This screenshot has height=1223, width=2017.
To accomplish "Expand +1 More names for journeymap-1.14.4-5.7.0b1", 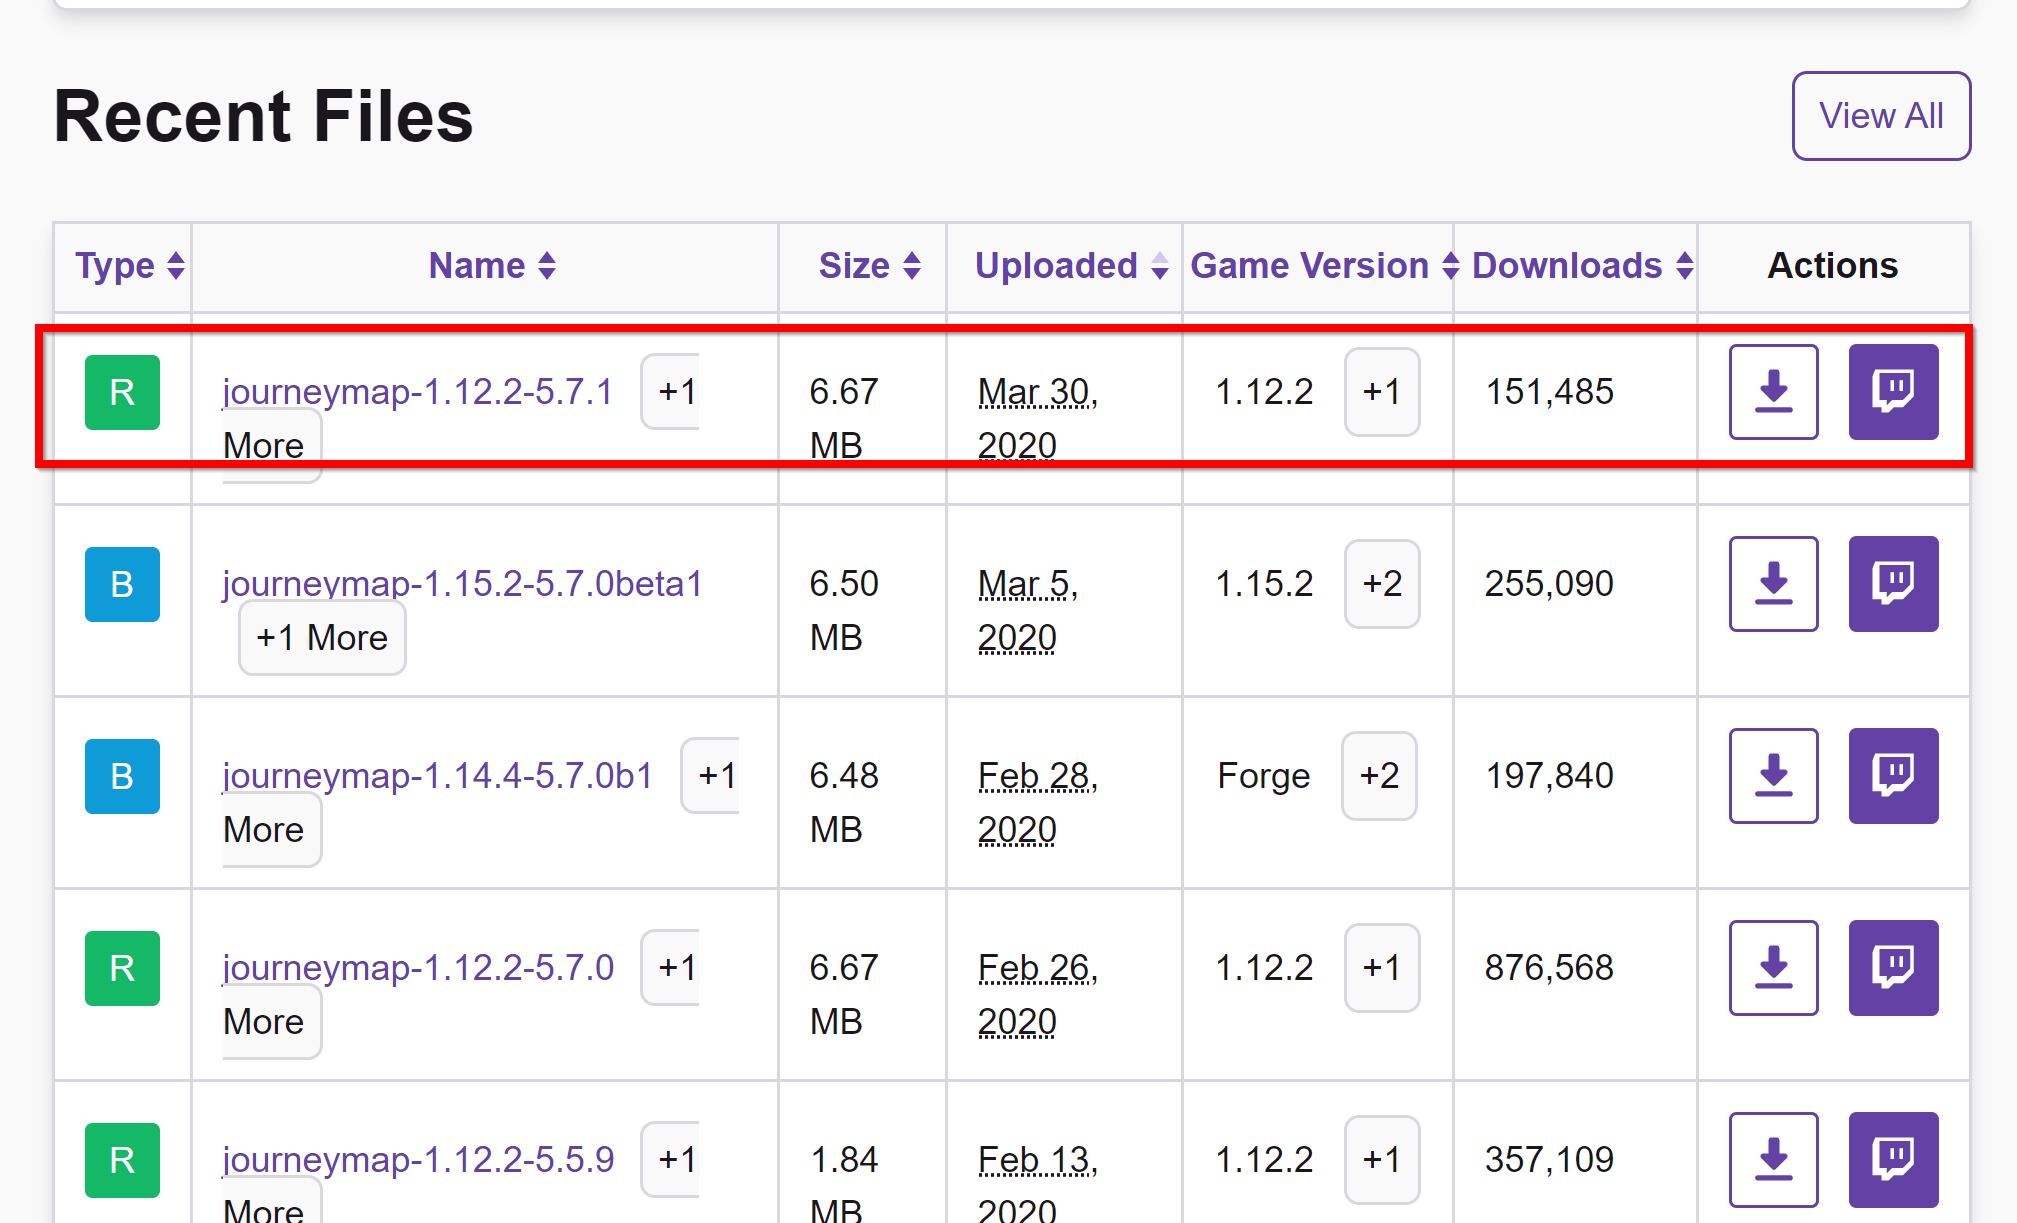I will coord(710,776).
